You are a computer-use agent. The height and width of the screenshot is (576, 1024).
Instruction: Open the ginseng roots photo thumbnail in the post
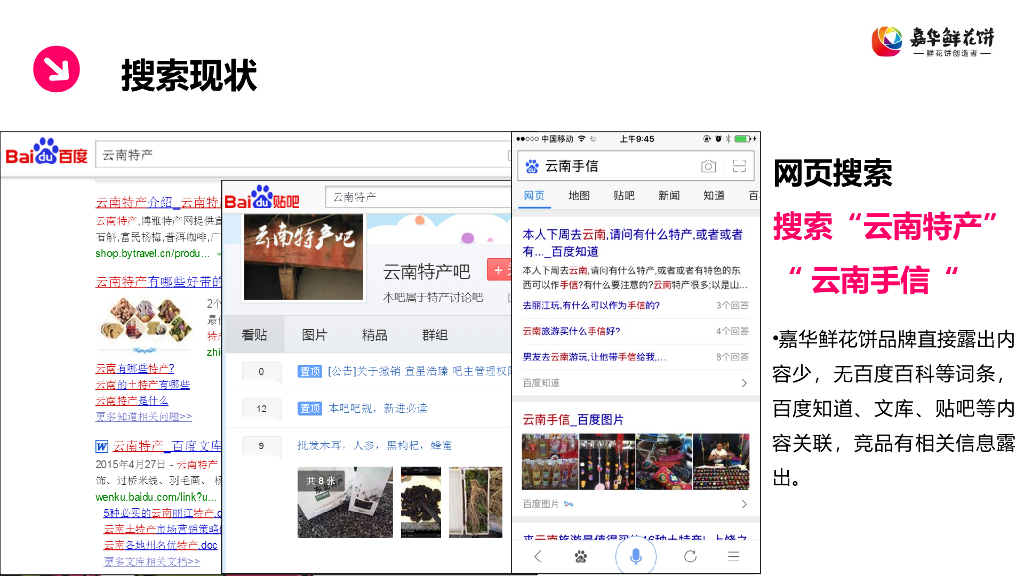click(x=475, y=502)
